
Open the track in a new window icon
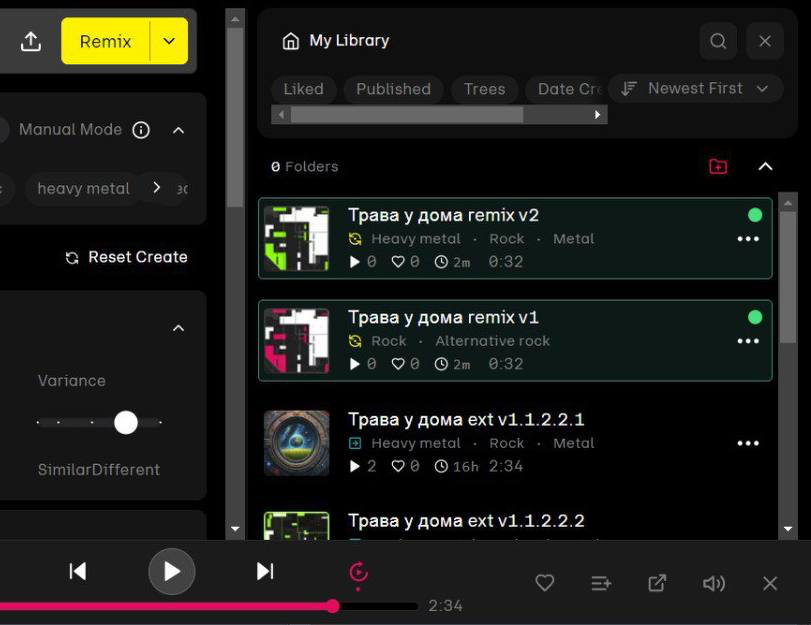point(657,584)
